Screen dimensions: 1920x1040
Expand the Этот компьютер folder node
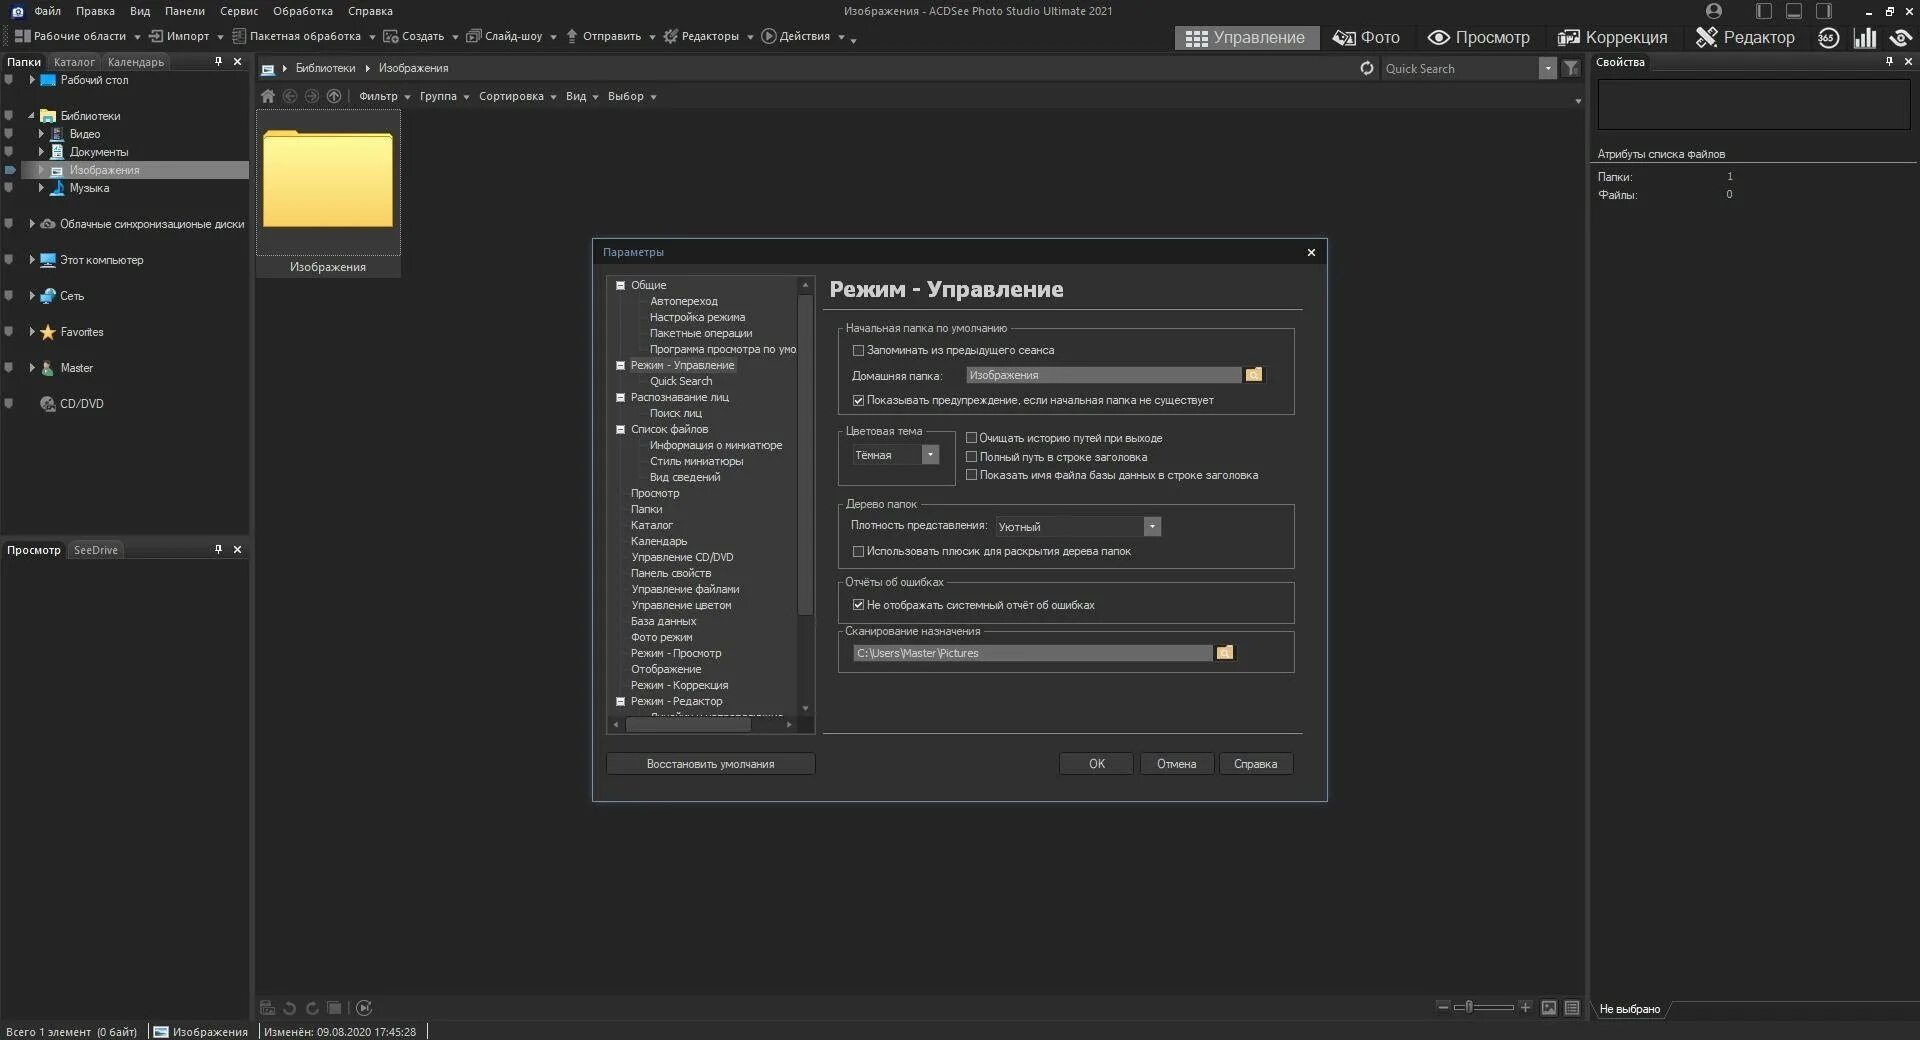(x=32, y=260)
